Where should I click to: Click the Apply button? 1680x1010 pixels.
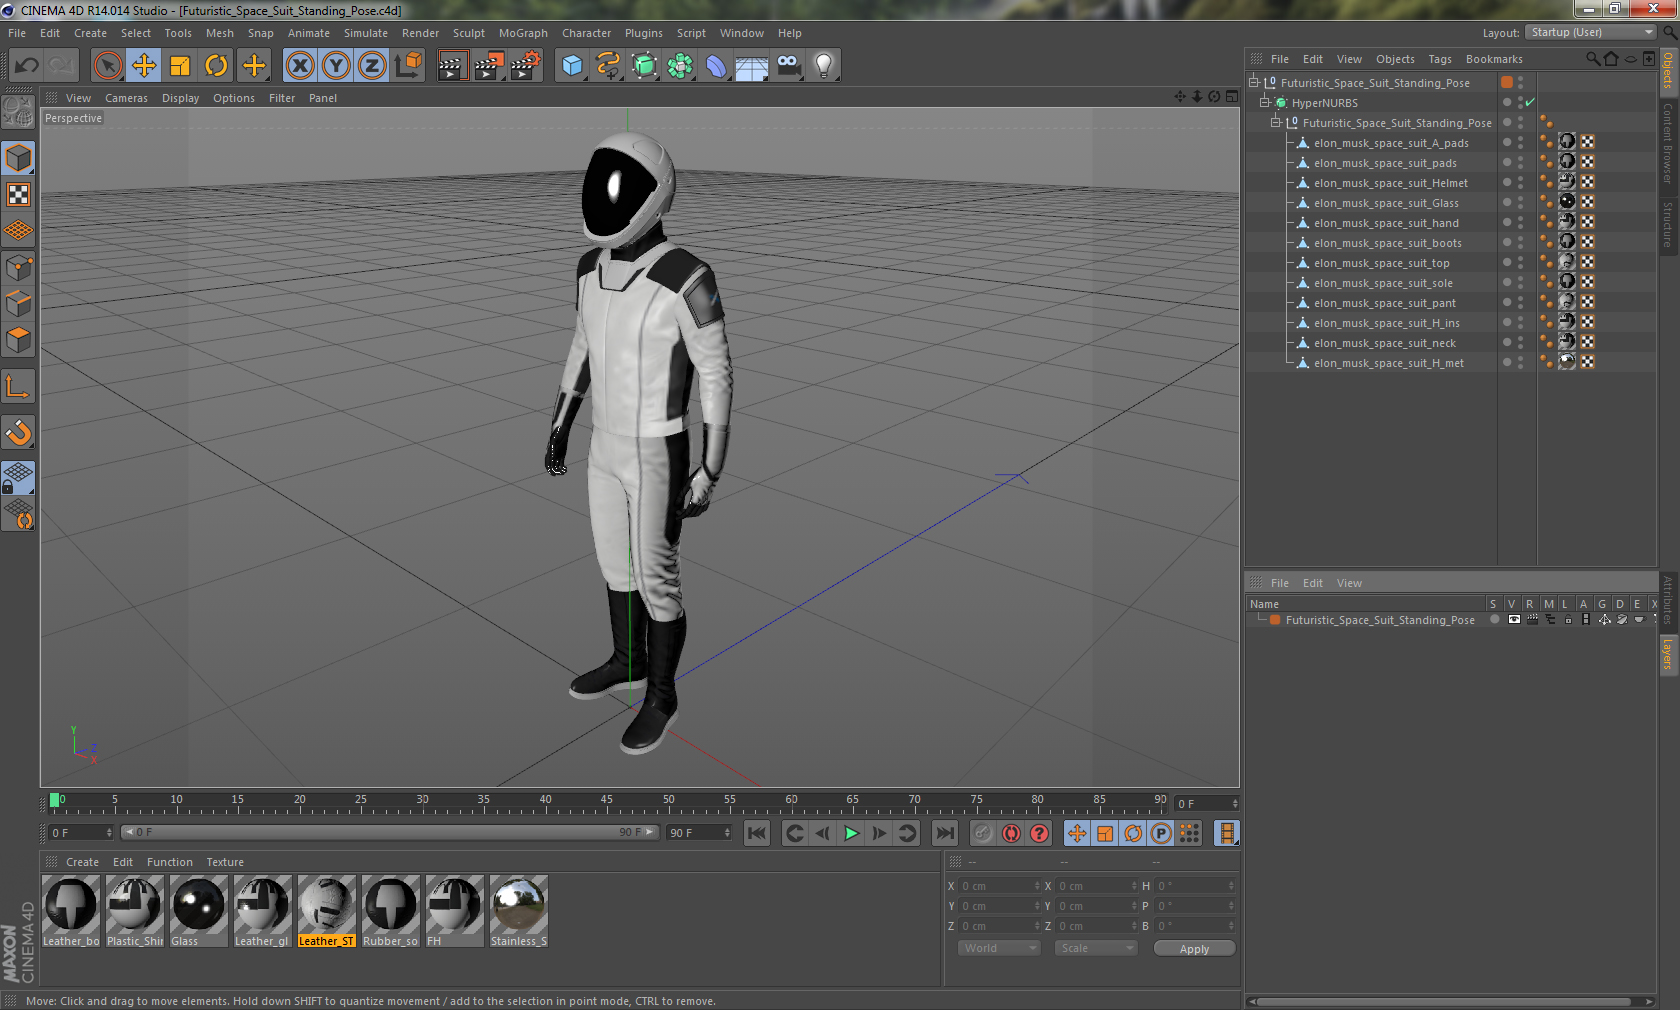(x=1194, y=949)
